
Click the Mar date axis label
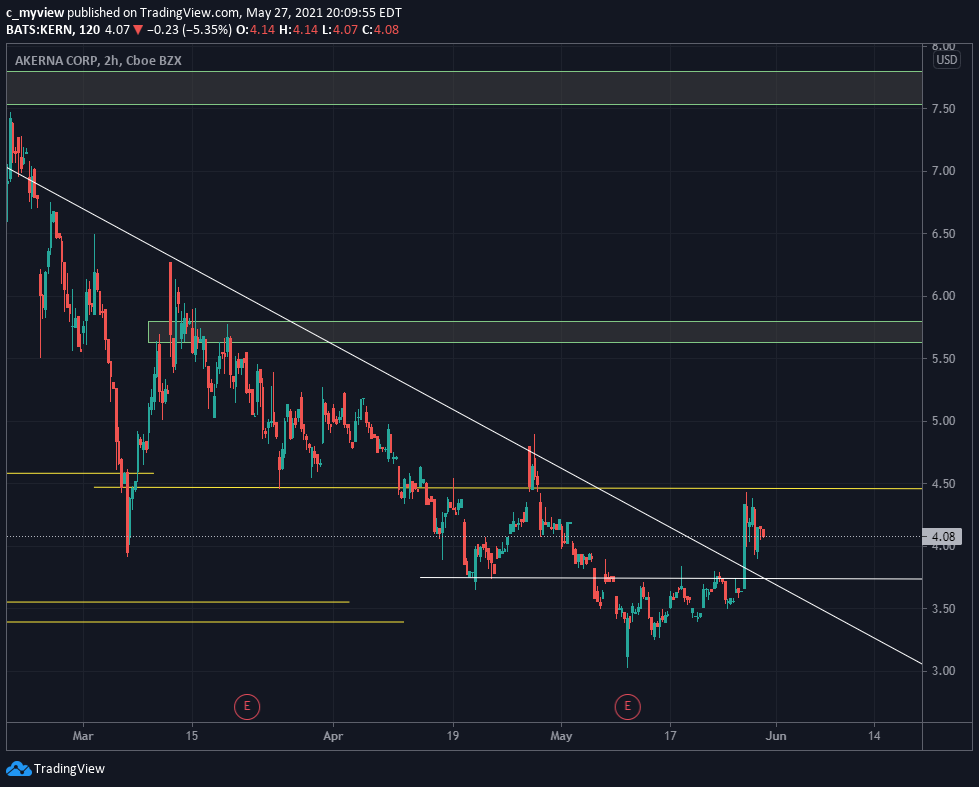coord(83,736)
